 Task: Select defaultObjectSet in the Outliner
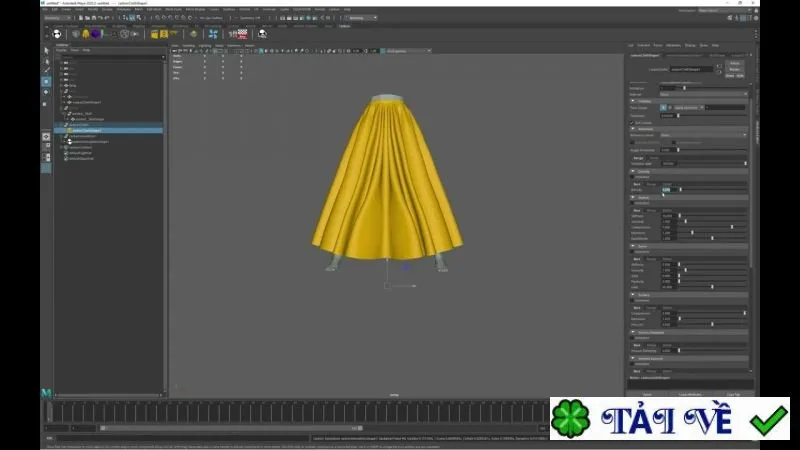point(82,159)
